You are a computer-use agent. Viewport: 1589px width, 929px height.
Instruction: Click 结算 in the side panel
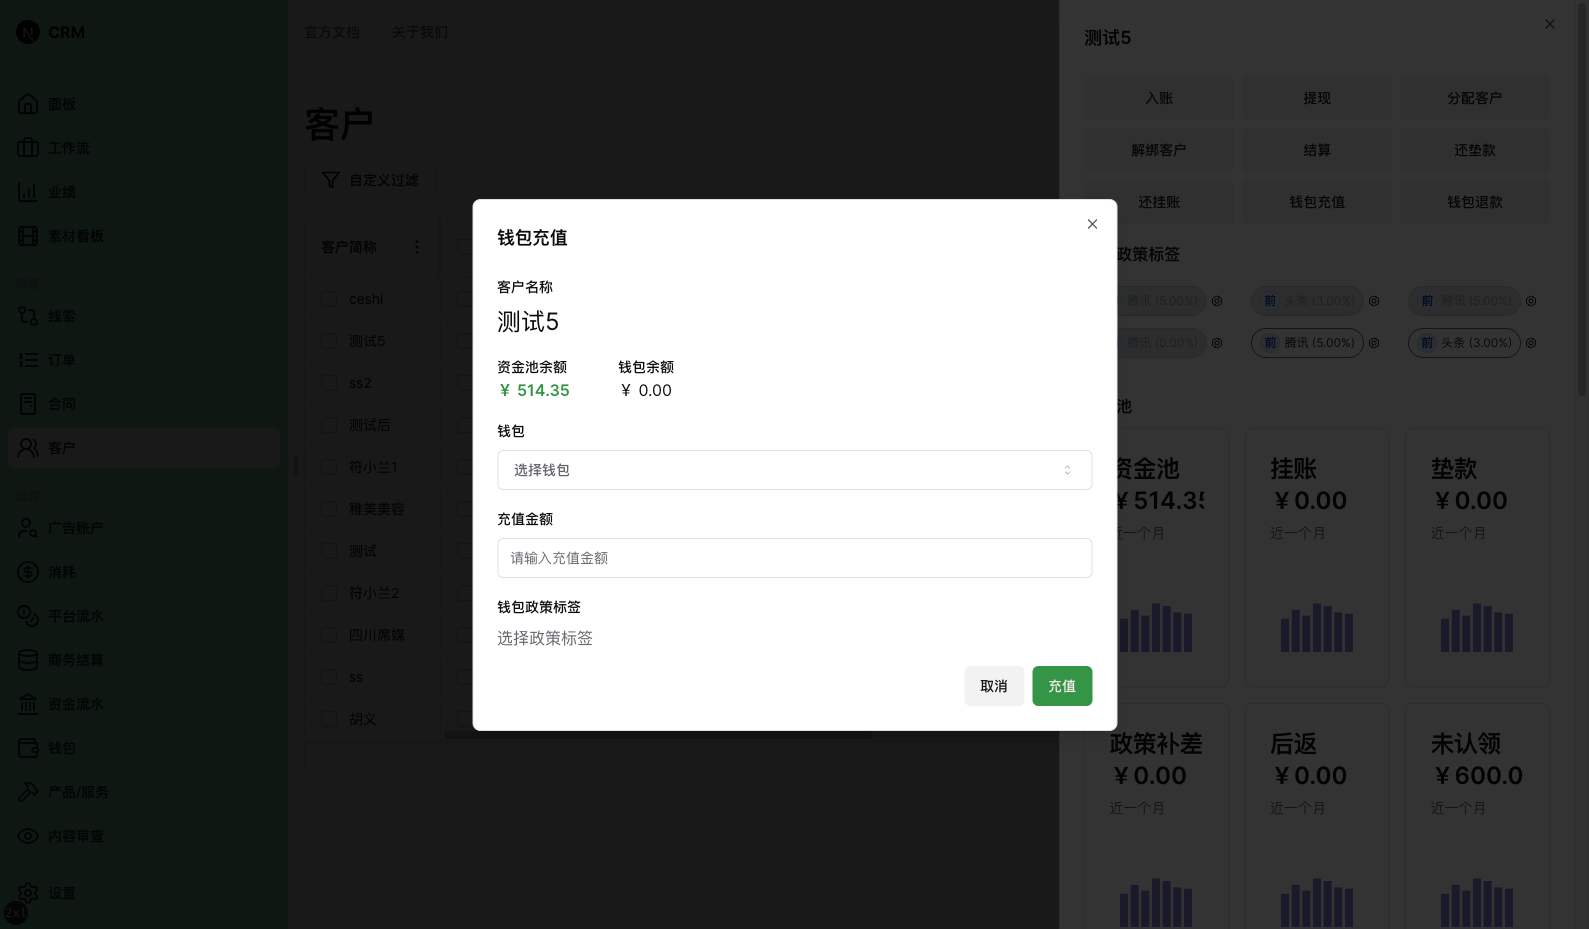click(1317, 150)
